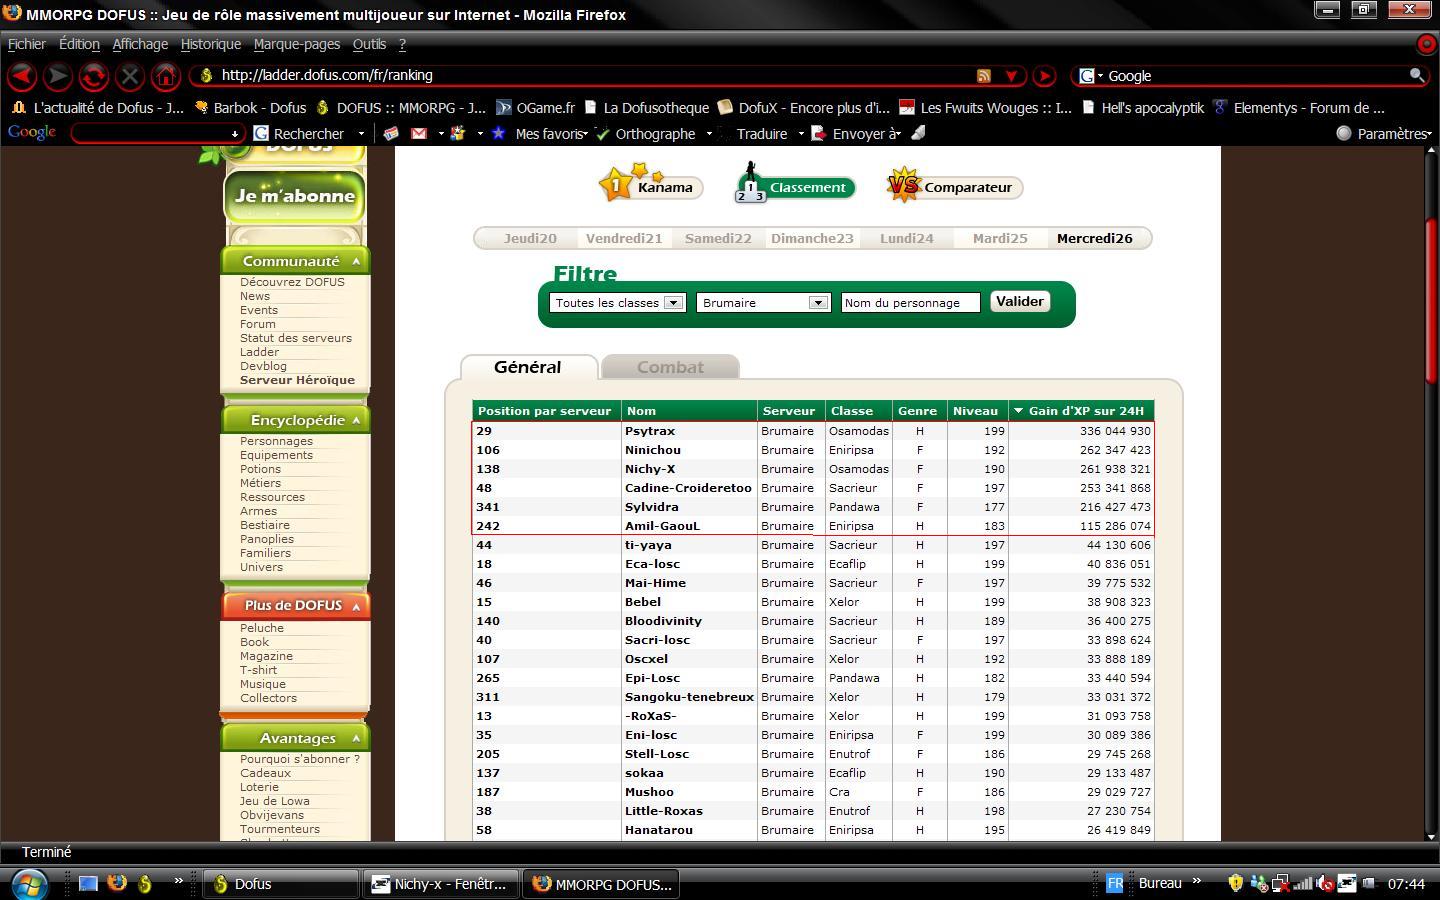Open La Dofusotheque bookmark
Image resolution: width=1440 pixels, height=900 pixels.
[646, 108]
